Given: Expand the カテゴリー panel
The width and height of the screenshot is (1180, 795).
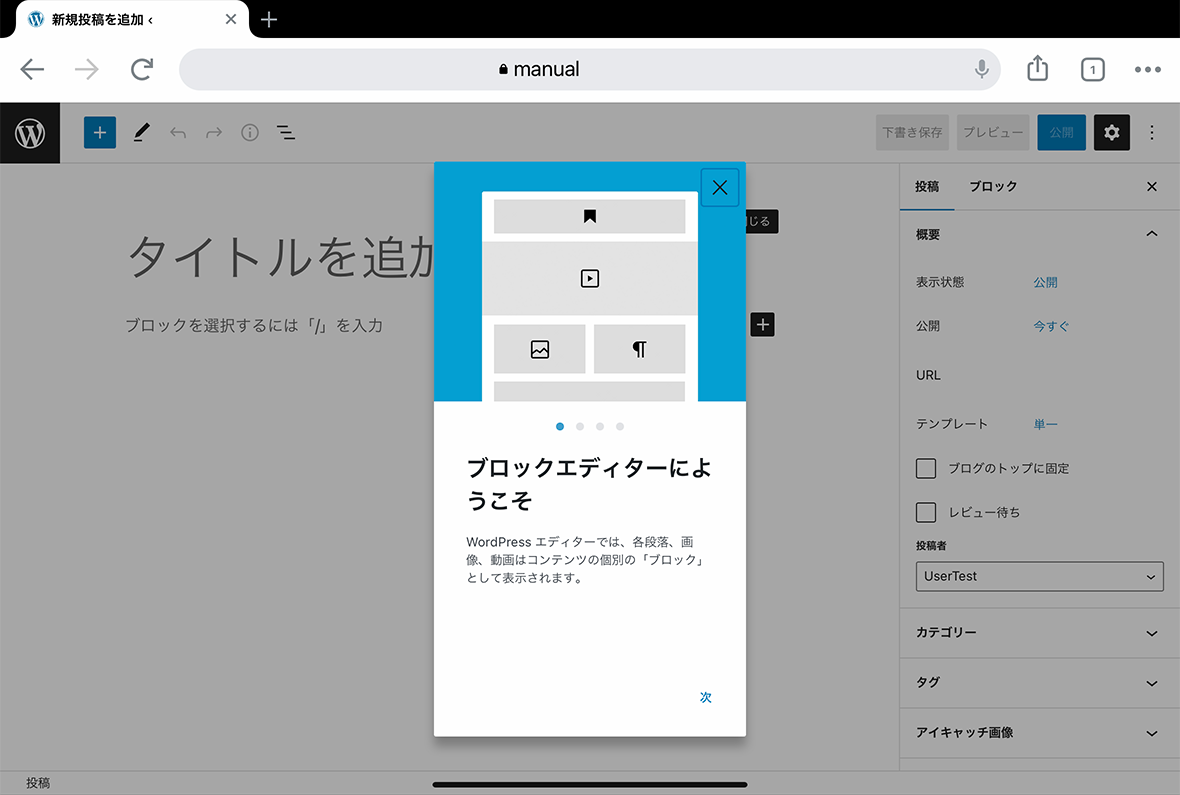Looking at the screenshot, I should tap(1039, 633).
